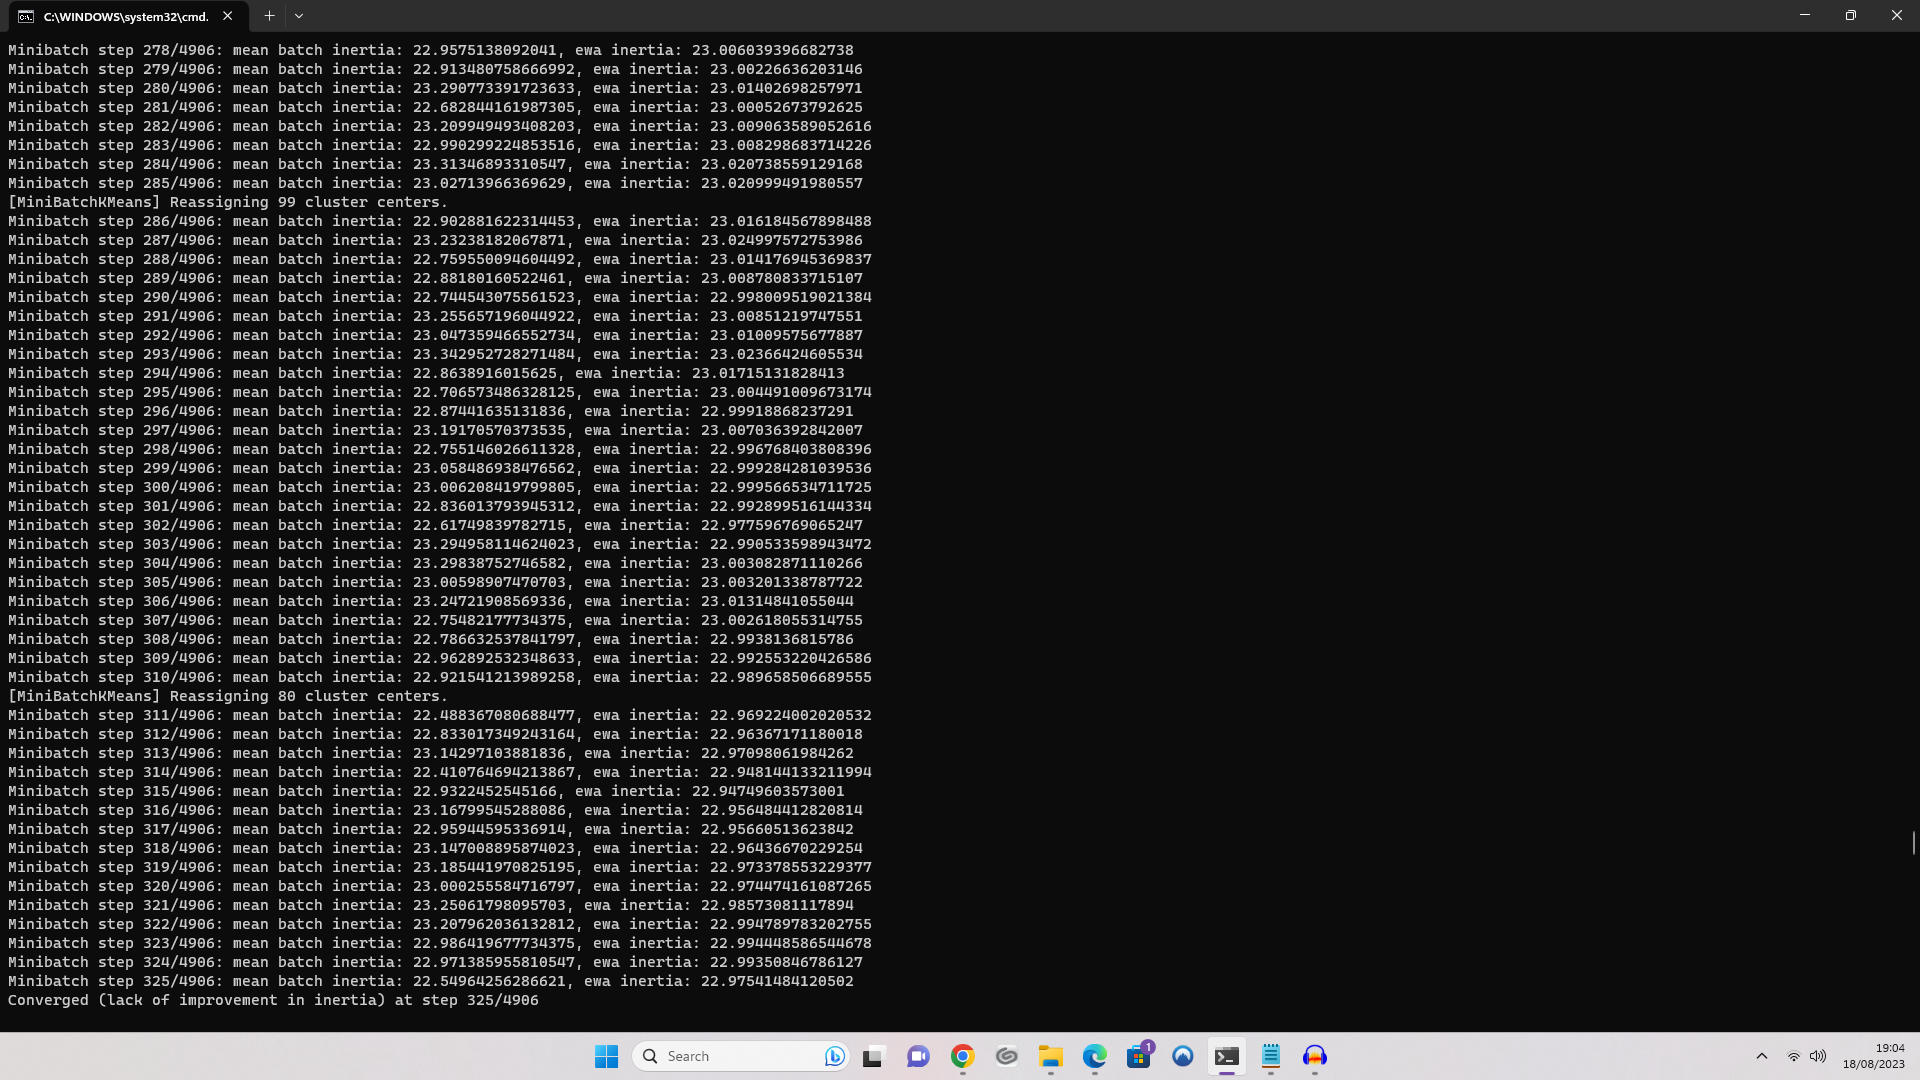Expand hidden icons in the system tray
The width and height of the screenshot is (1920, 1080).
pos(1761,1055)
